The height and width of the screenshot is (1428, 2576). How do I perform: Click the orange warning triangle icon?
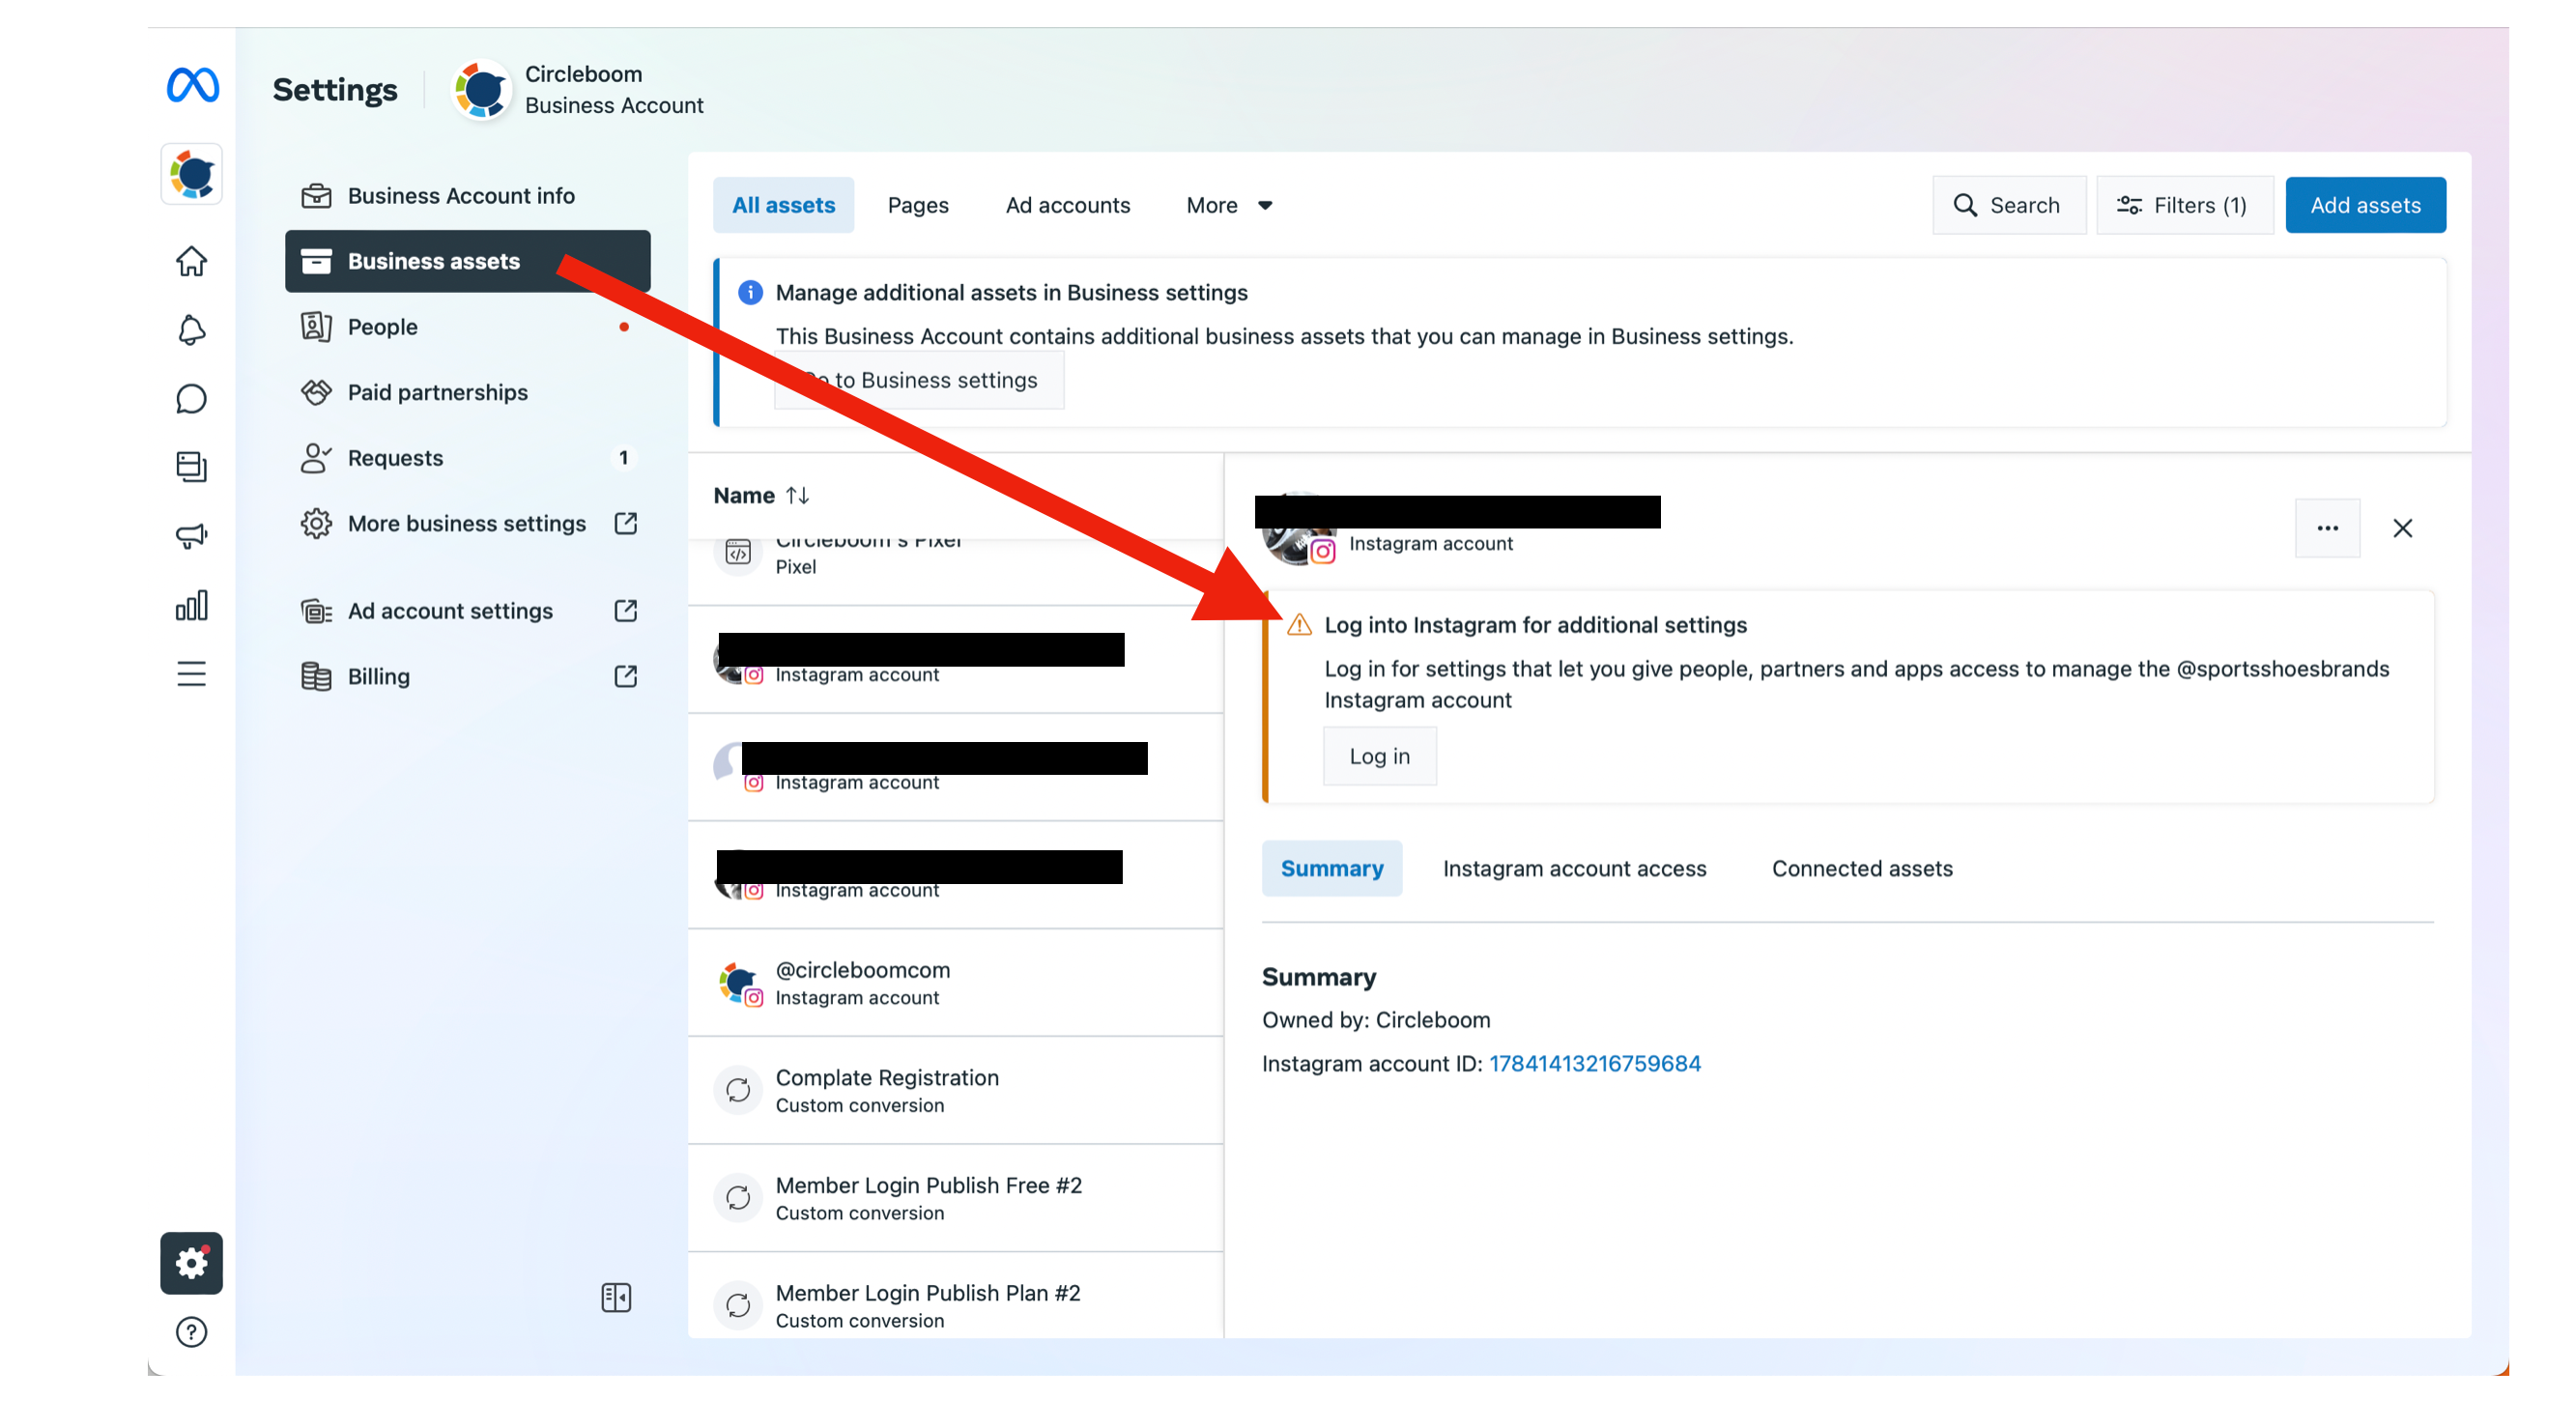point(1299,626)
